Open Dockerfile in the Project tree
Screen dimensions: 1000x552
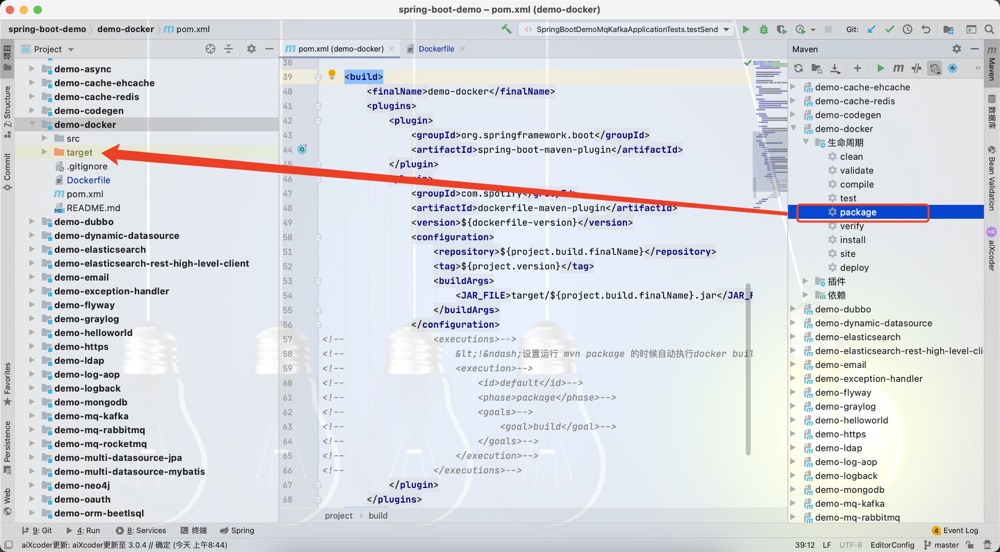88,180
